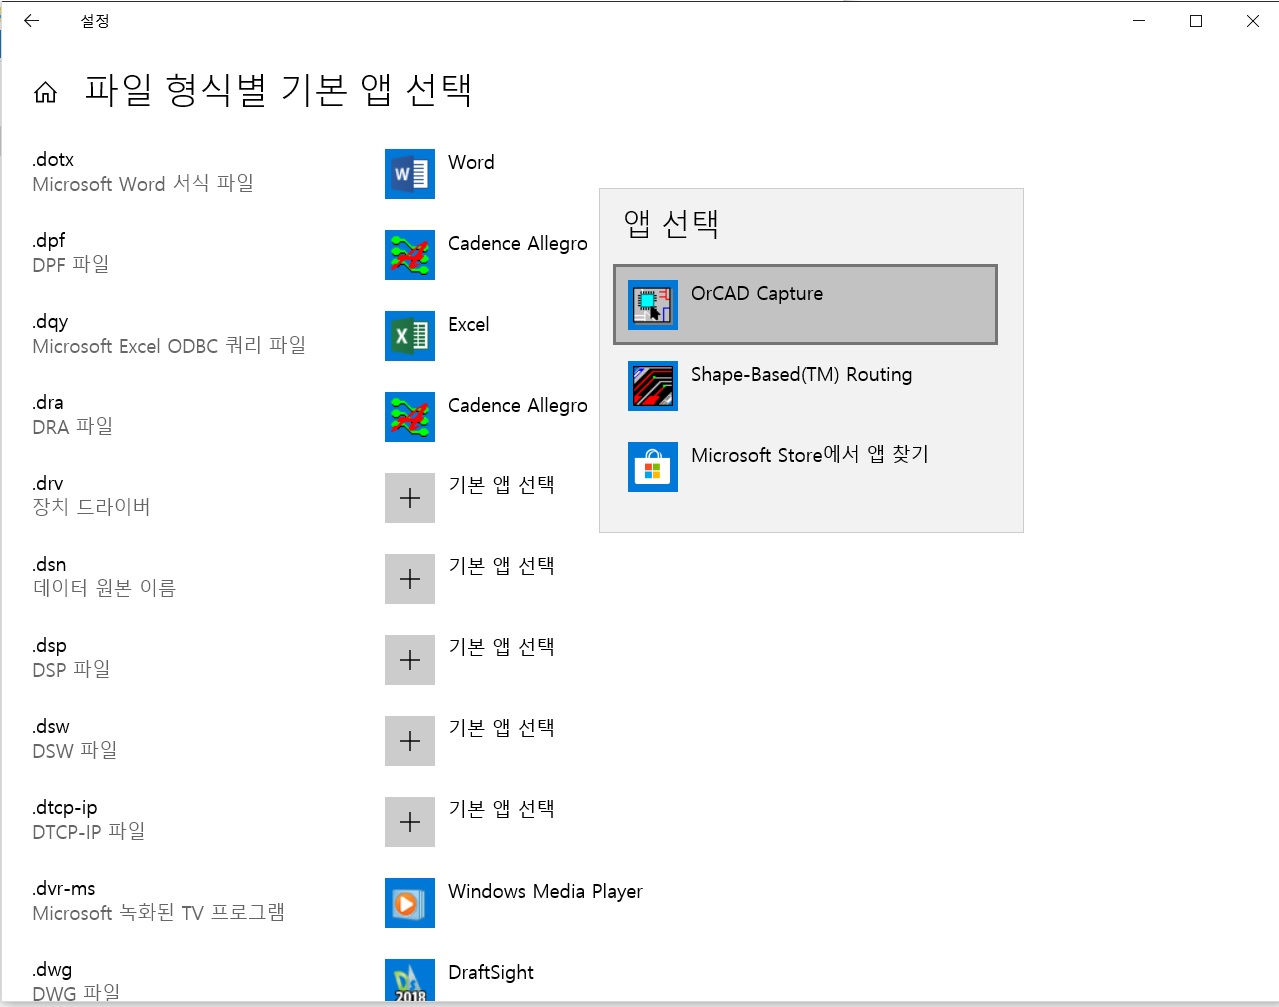Click 기본 앱 선택 for .dsp

(502, 647)
